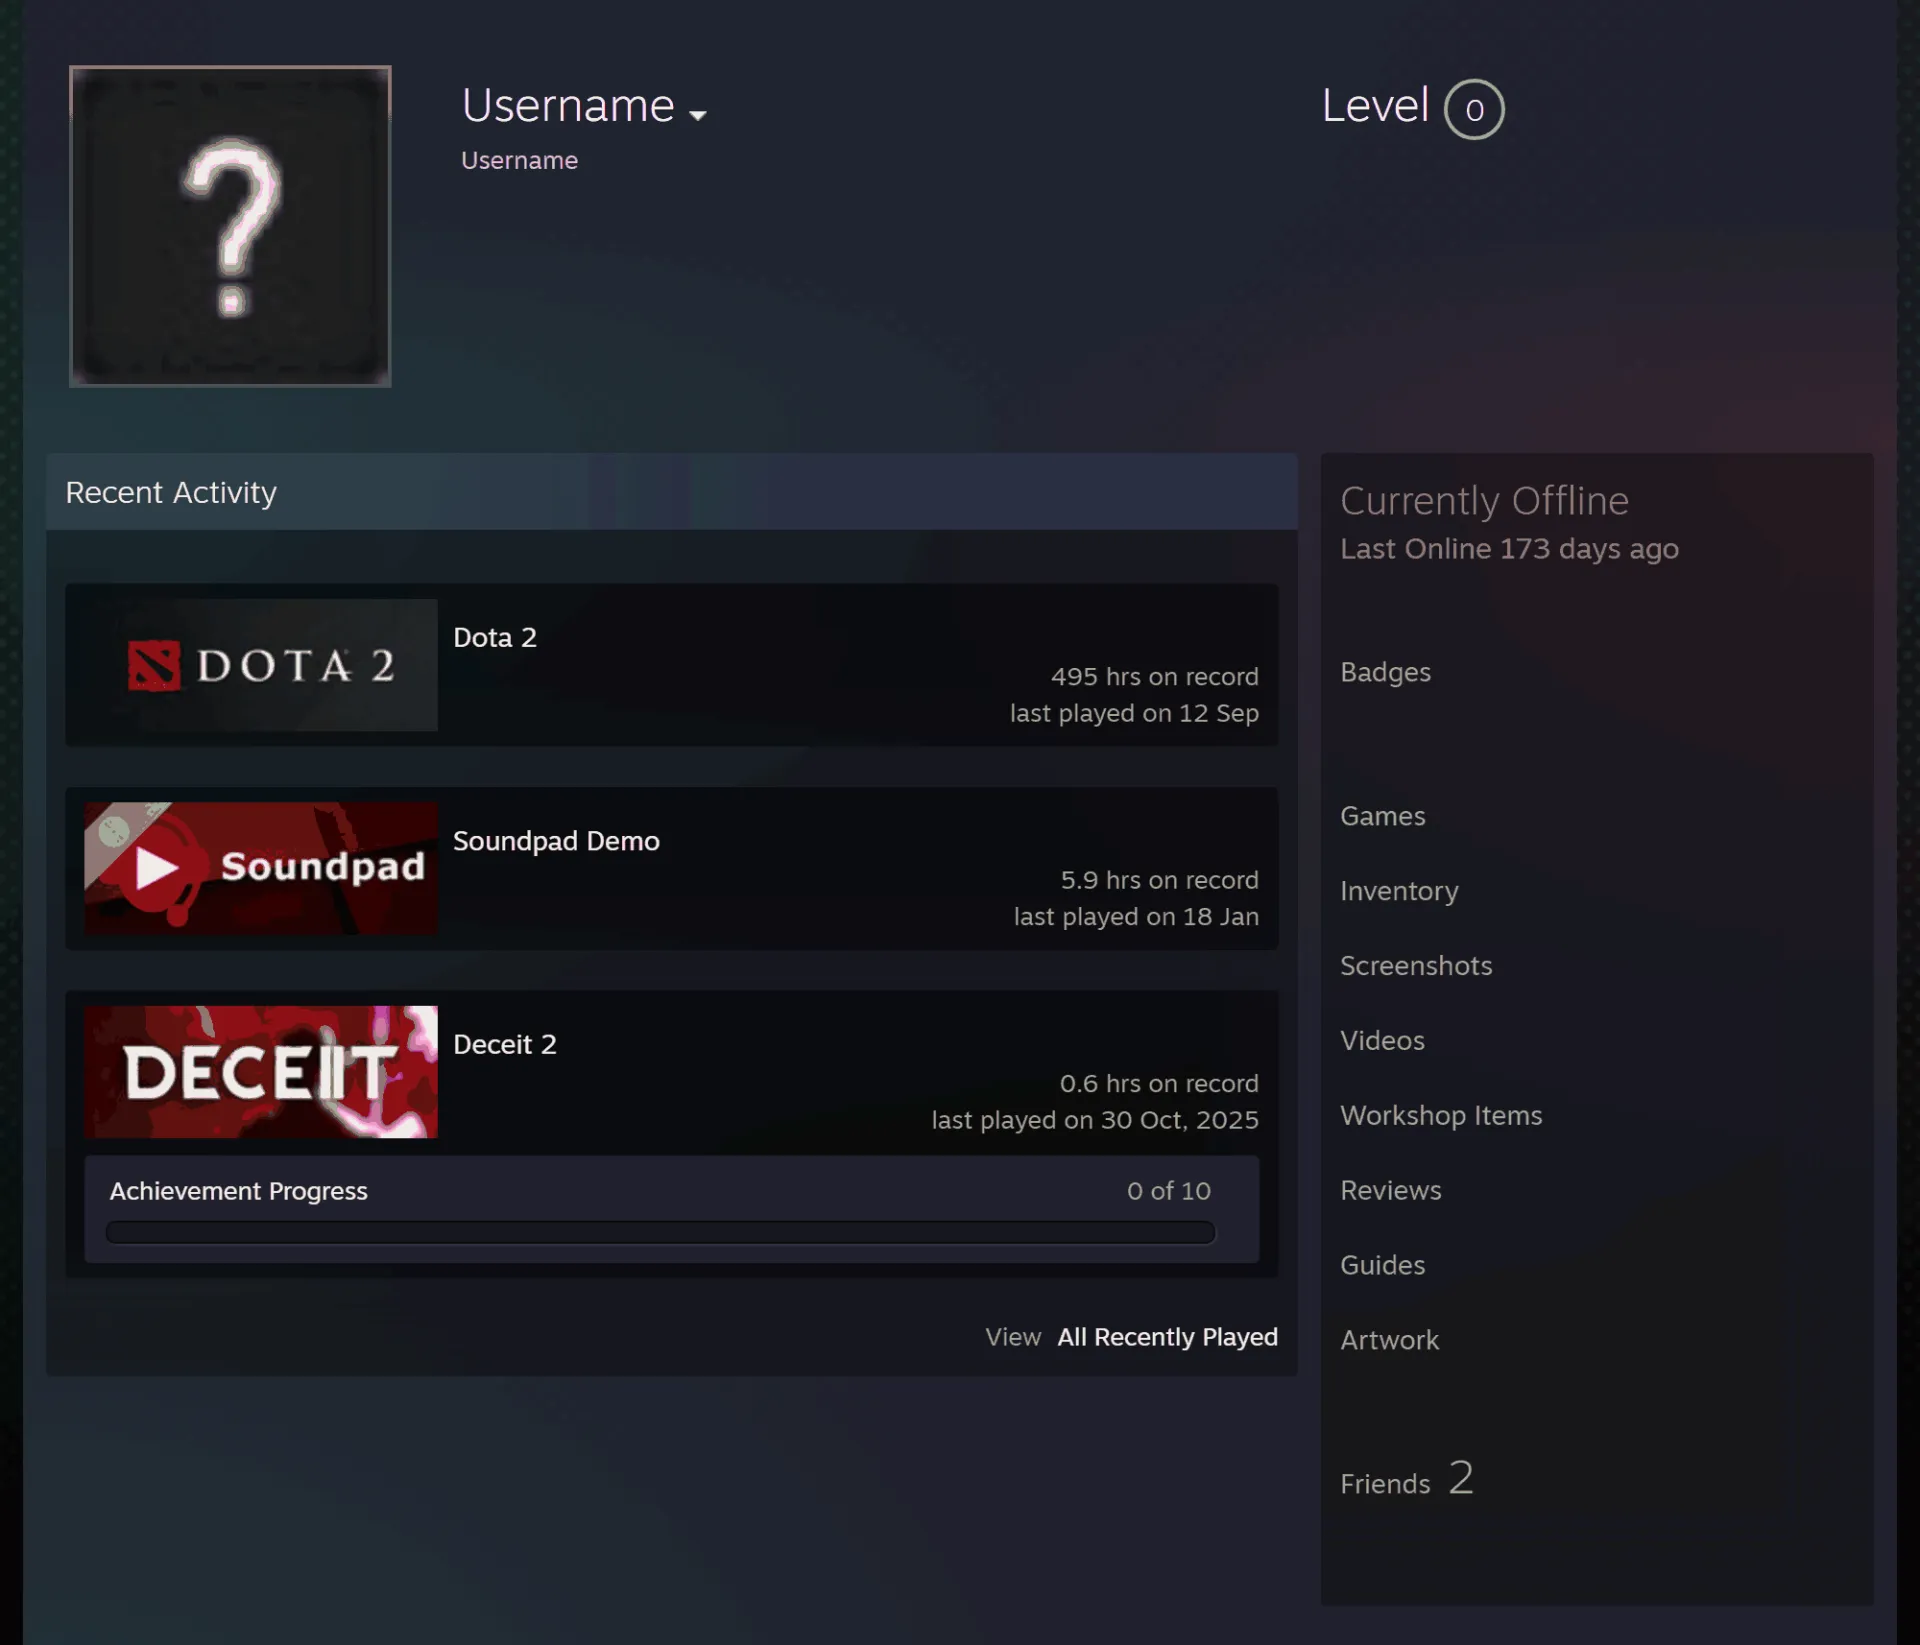Click '0.6 hrs on record' text
The width and height of the screenshot is (1920, 1645).
[x=1159, y=1083]
